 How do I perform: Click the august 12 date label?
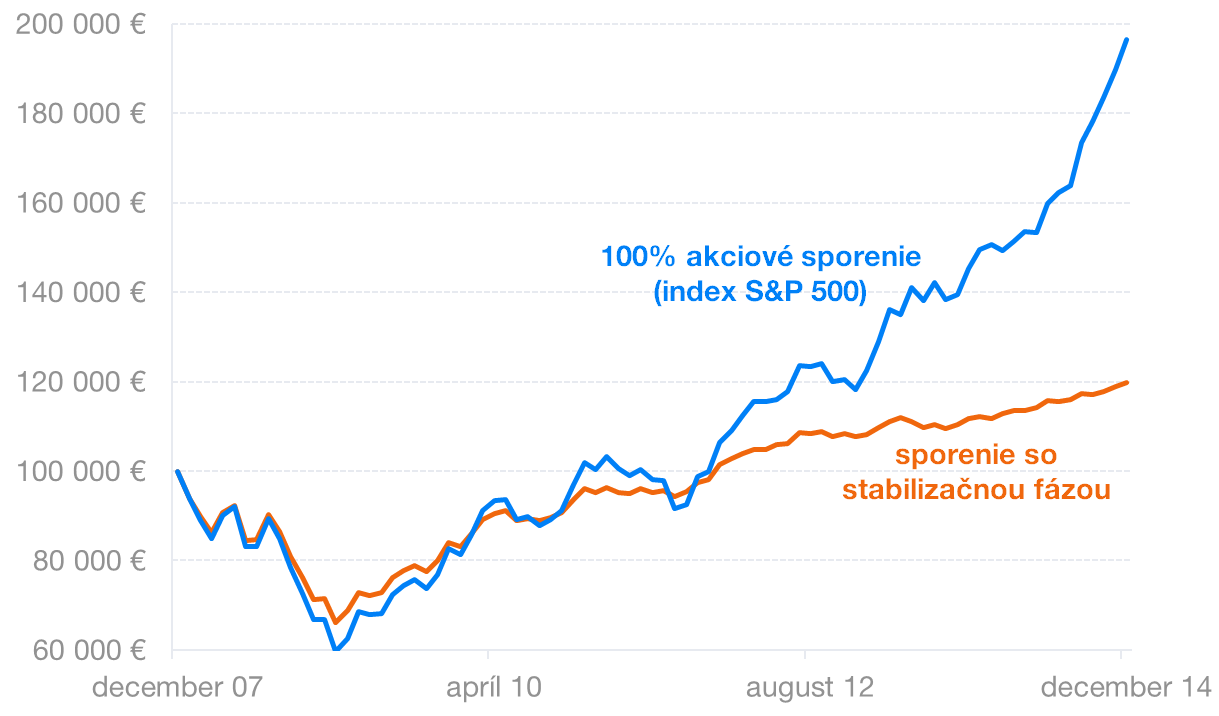(x=803, y=688)
